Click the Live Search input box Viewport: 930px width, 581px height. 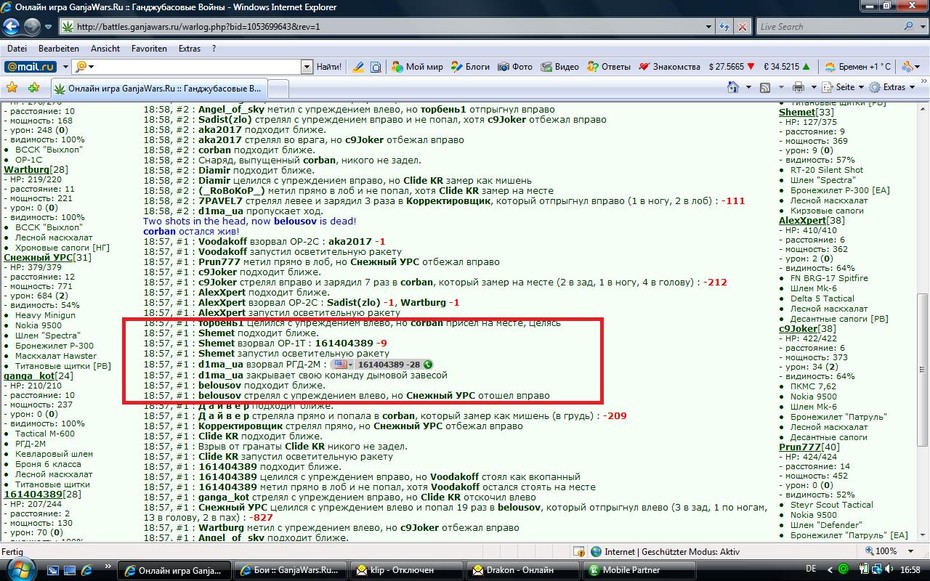click(x=829, y=27)
